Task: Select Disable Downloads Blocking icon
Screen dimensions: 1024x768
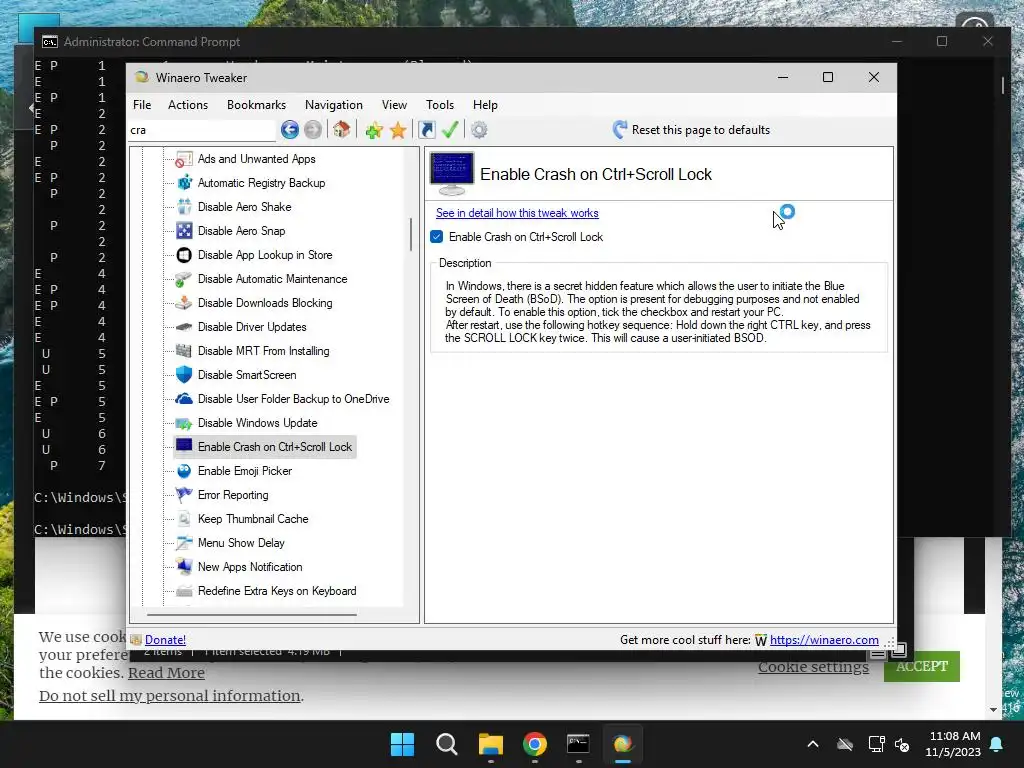Action: pyautogui.click(x=184, y=303)
